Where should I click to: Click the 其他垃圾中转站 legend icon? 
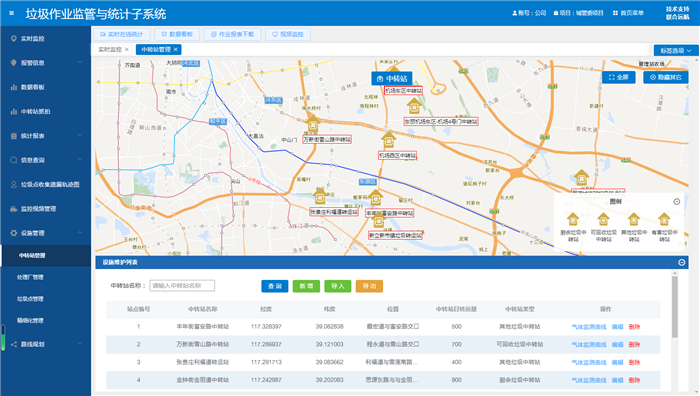633,220
